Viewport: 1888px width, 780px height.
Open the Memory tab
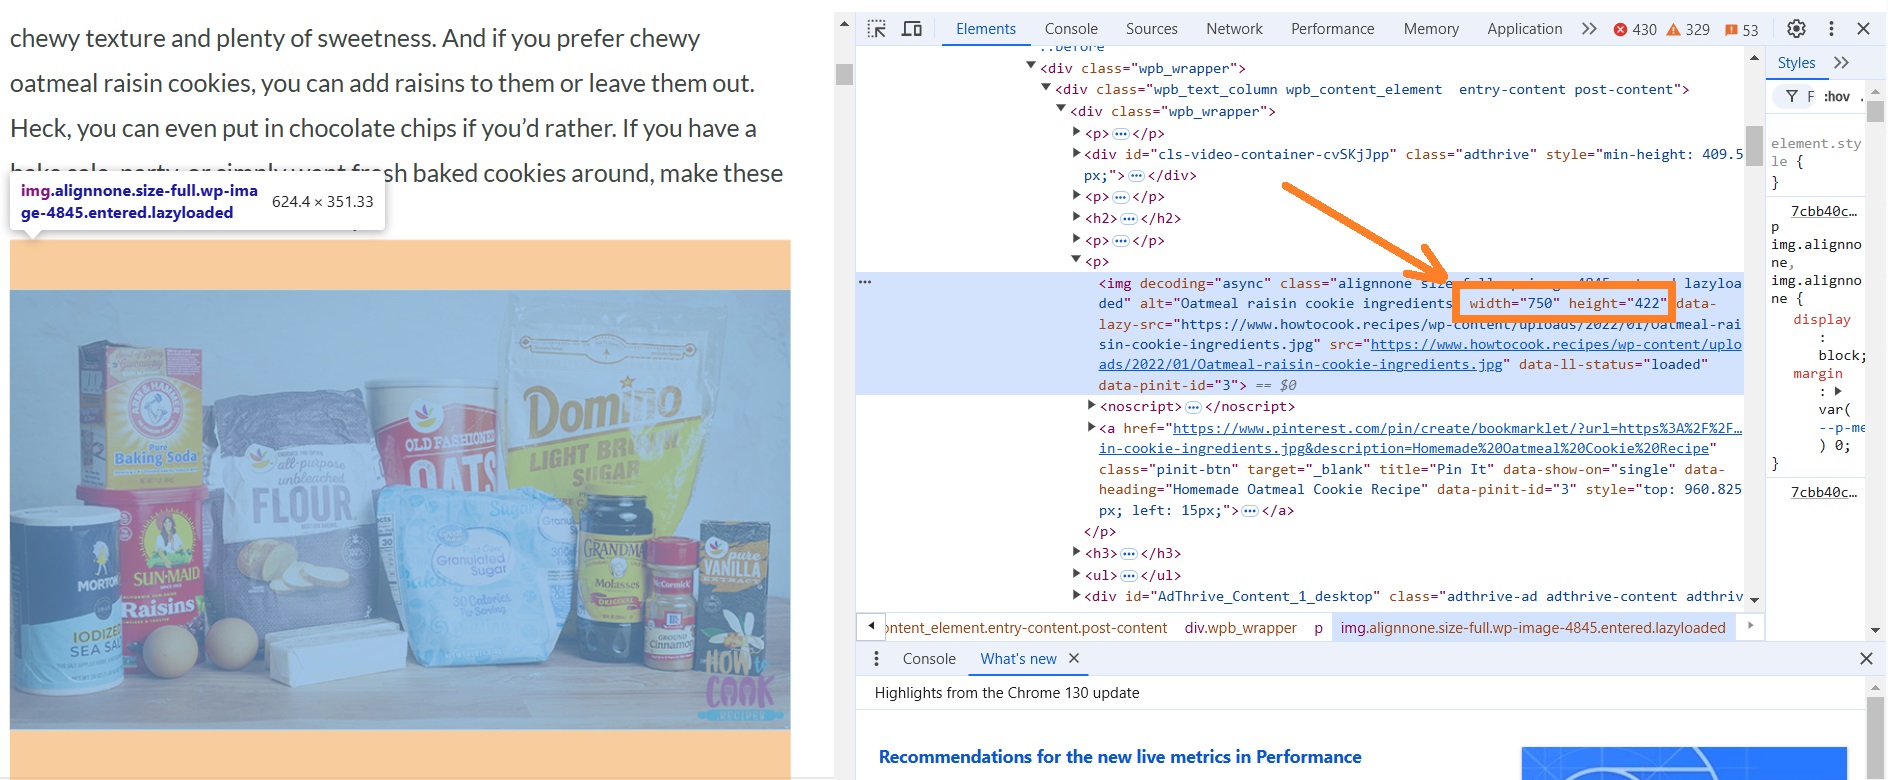coord(1431,29)
